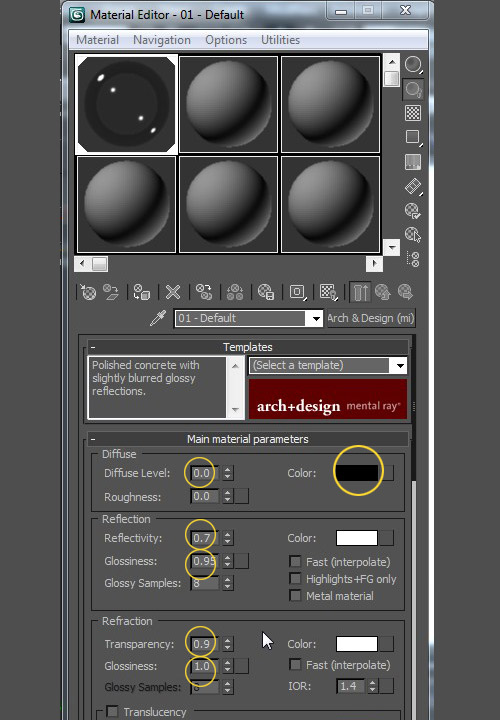Open the Select a template dropdown

point(400,366)
